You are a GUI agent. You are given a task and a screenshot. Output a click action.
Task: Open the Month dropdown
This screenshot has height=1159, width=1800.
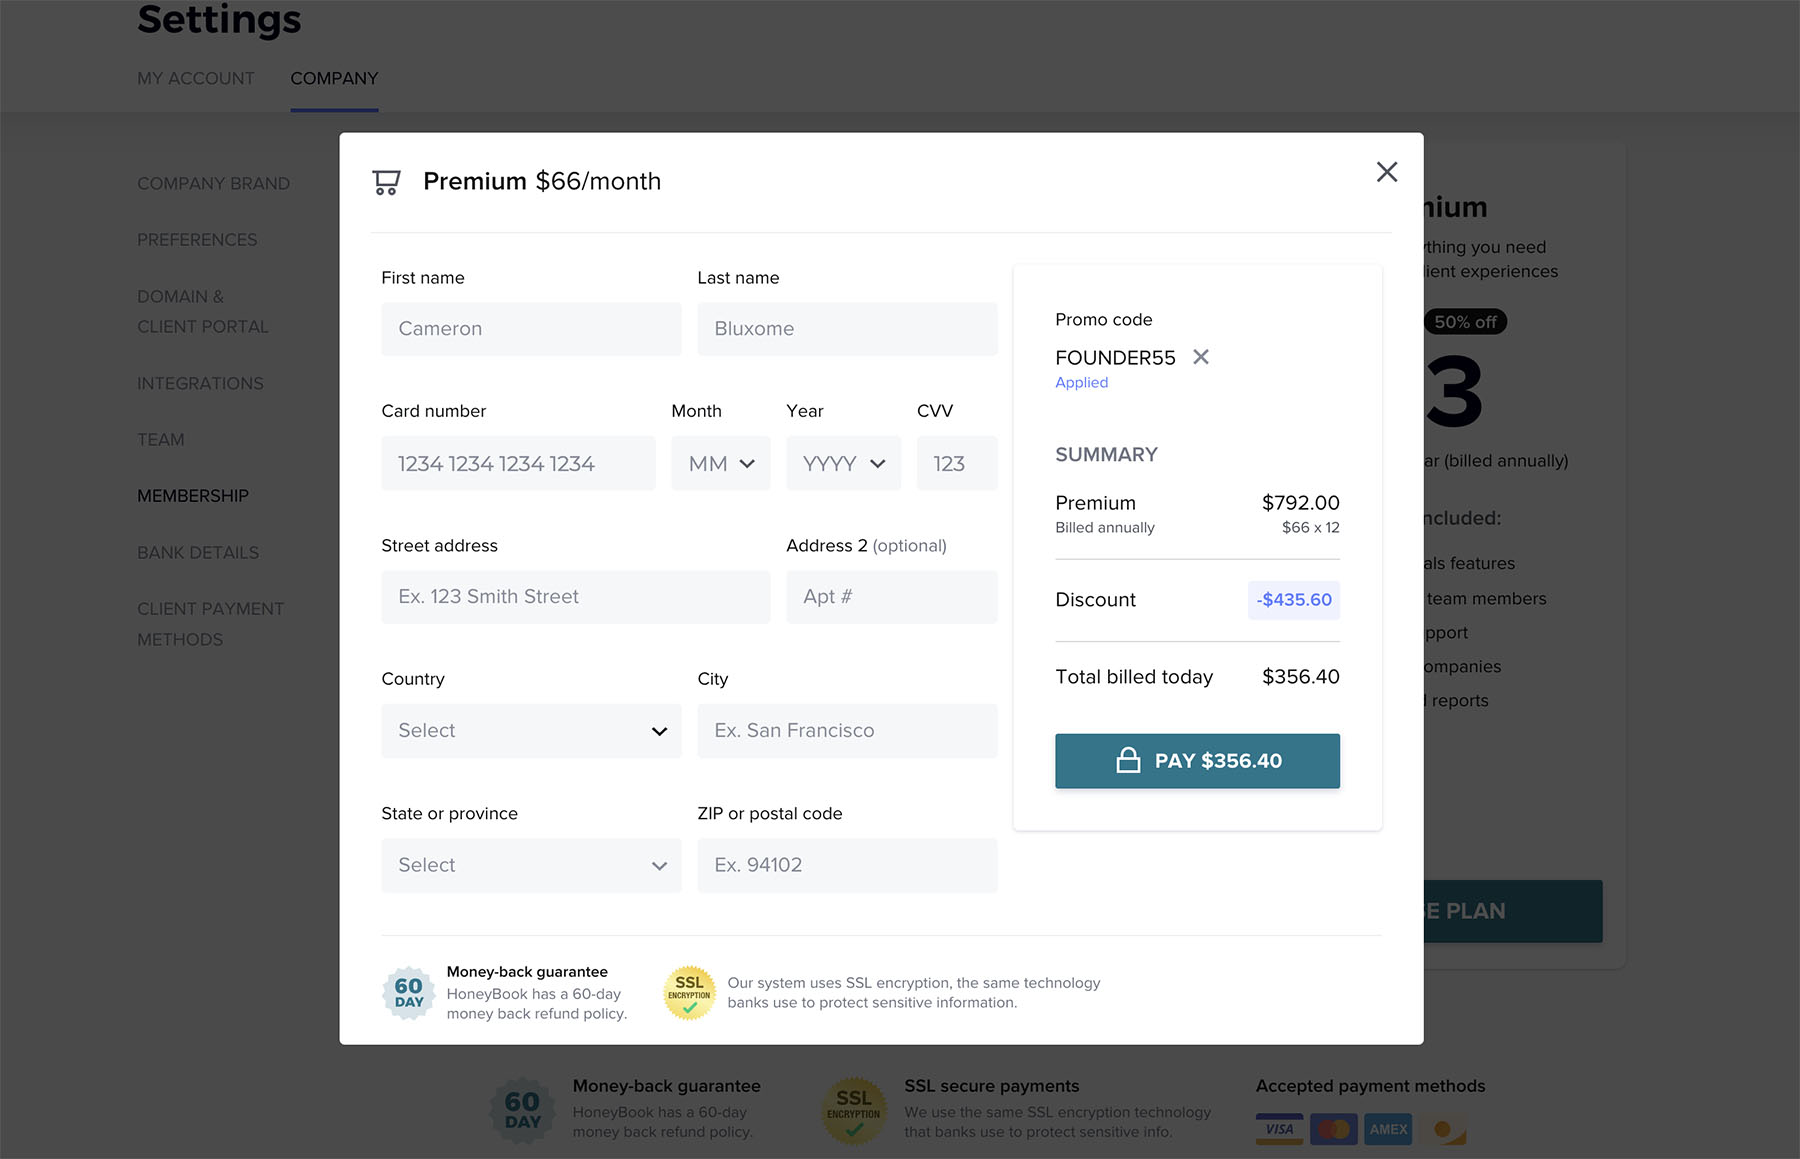pyautogui.click(x=720, y=463)
